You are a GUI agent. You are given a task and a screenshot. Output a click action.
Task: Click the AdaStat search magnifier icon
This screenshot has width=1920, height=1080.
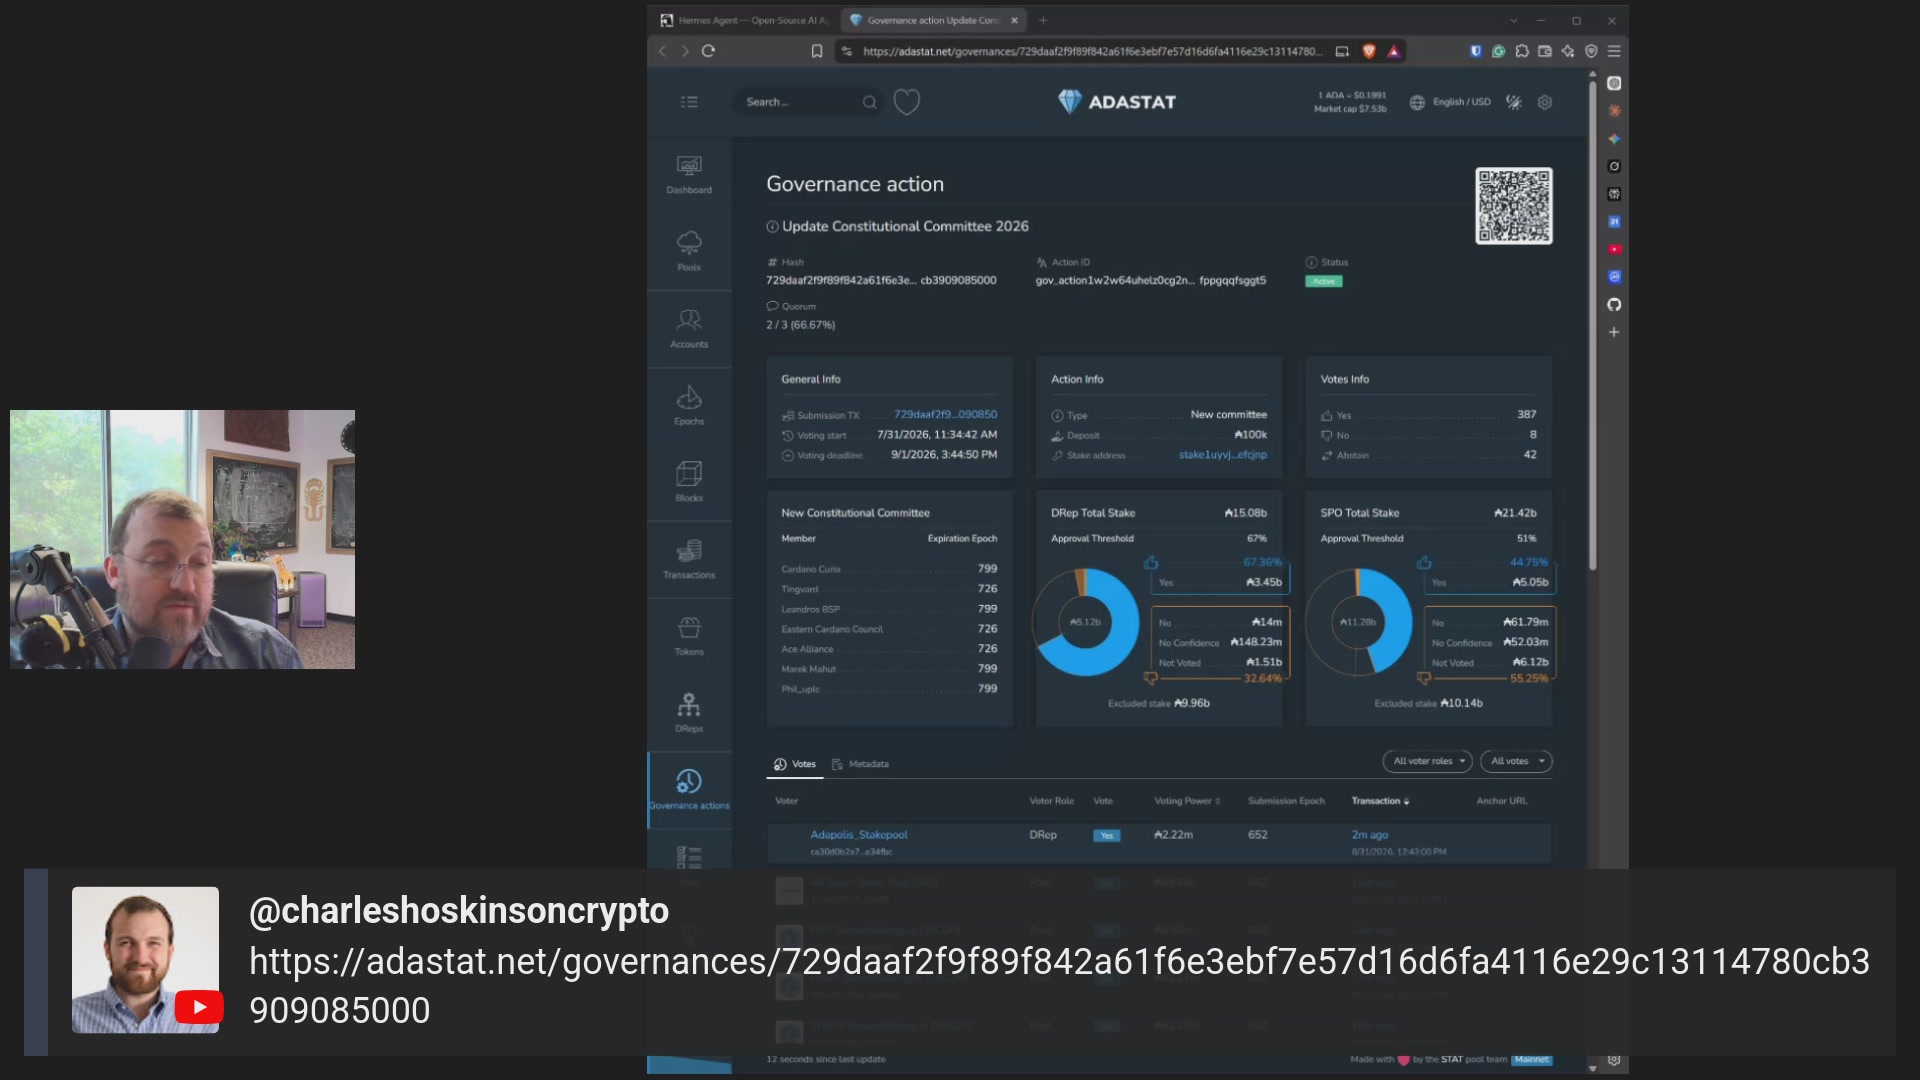tap(869, 102)
